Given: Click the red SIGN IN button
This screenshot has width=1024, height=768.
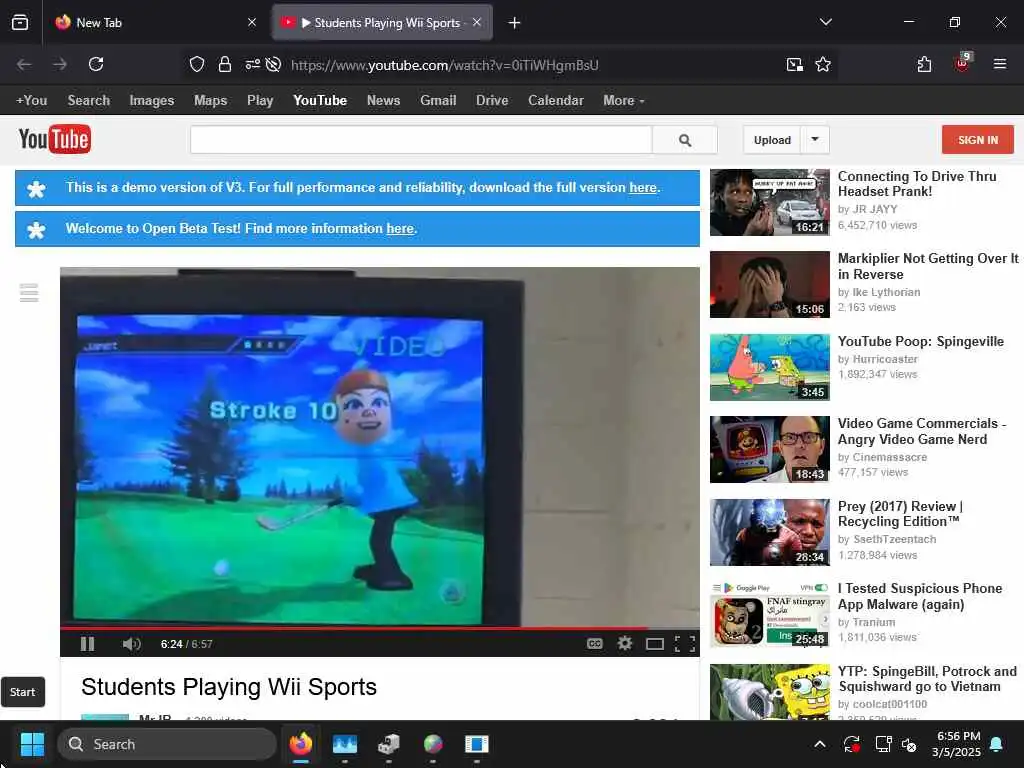Looking at the screenshot, I should (977, 140).
